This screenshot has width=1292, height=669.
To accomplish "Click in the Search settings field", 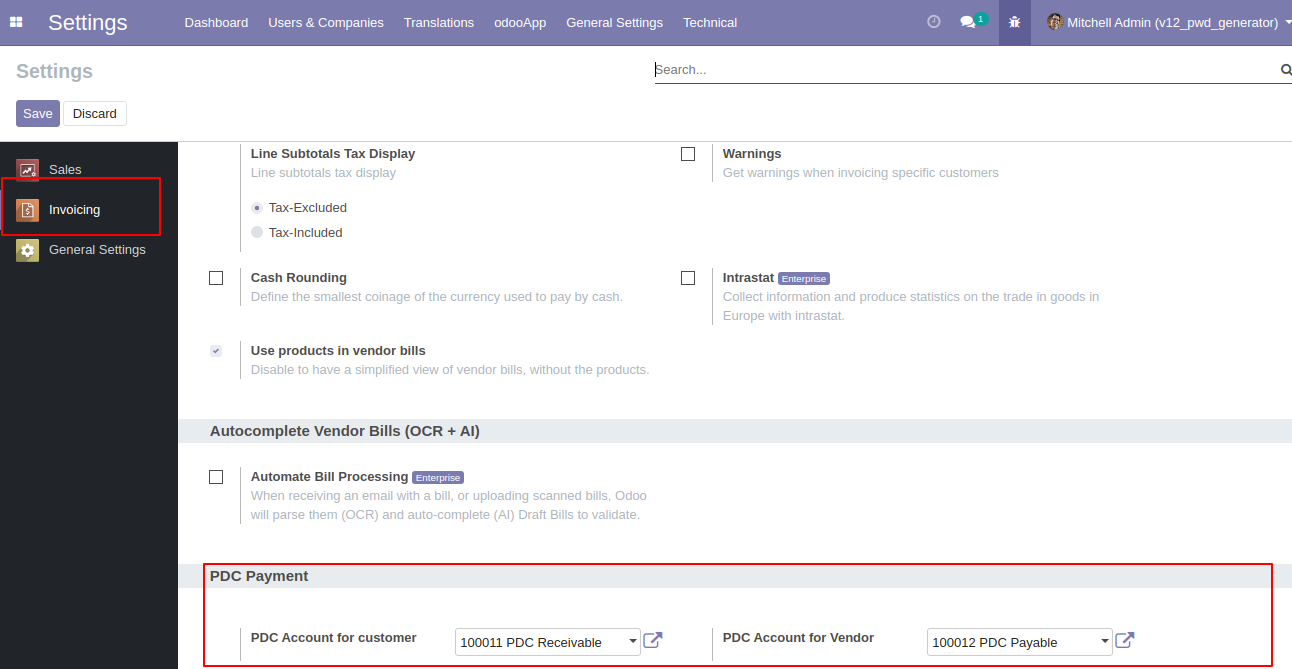I will pyautogui.click(x=965, y=70).
